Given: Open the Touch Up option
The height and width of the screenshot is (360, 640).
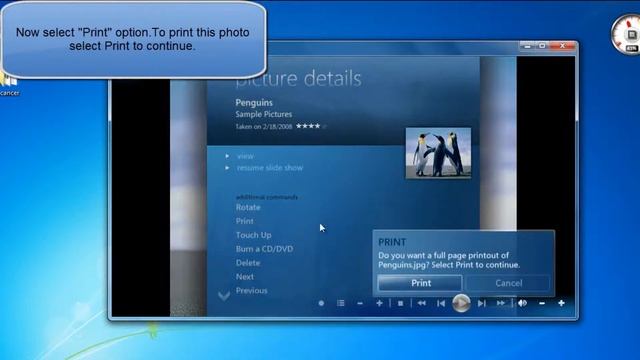Looking at the screenshot, I should click(x=253, y=235).
